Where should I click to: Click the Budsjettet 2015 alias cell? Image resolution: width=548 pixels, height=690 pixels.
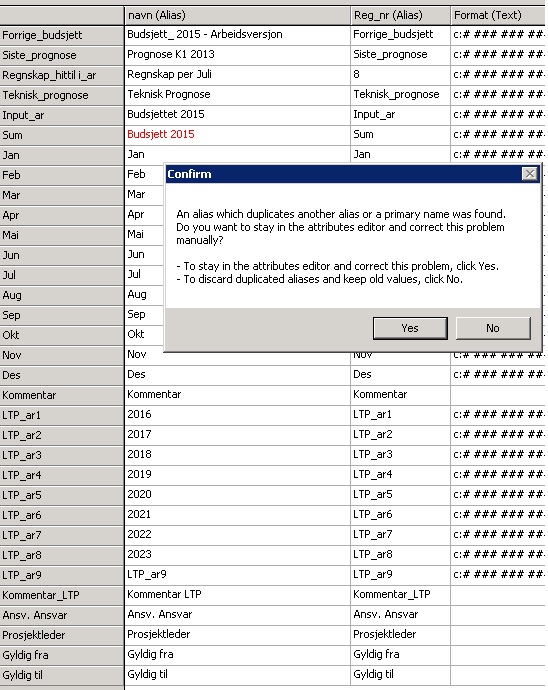[x=238, y=114]
